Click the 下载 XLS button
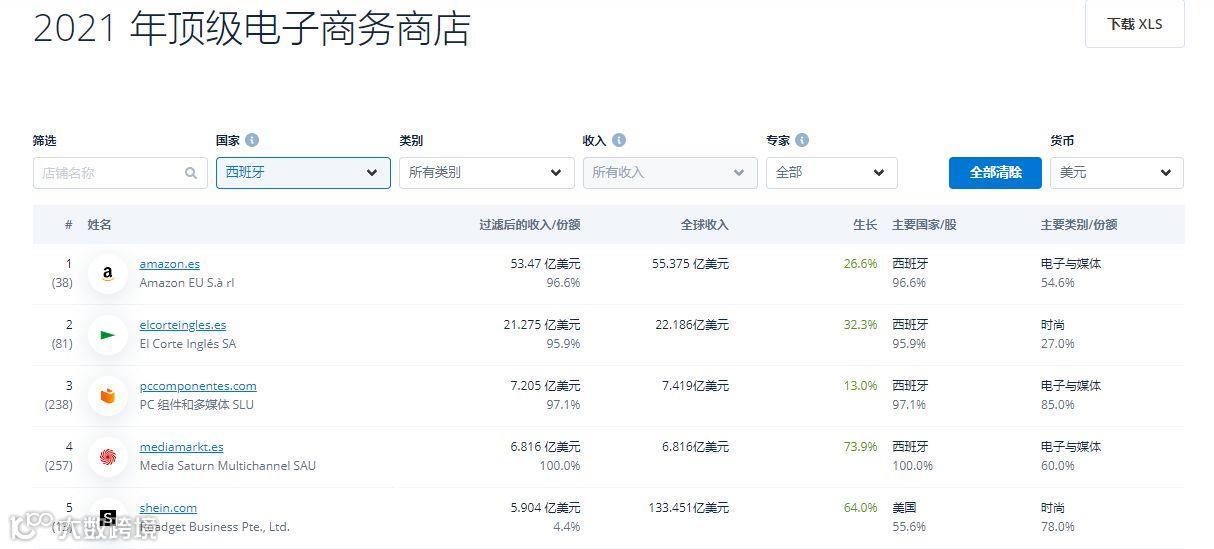 coord(1135,24)
